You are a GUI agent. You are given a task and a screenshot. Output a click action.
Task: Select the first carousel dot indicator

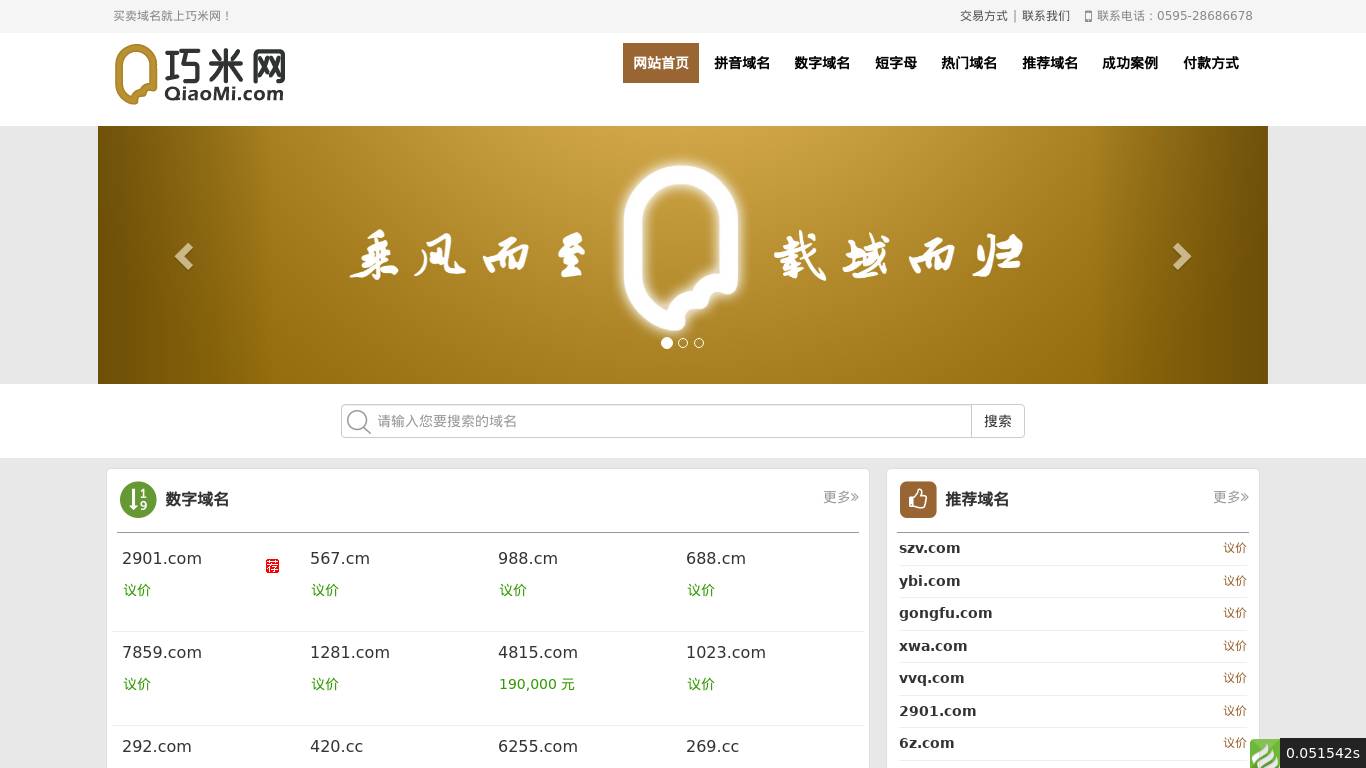667,343
